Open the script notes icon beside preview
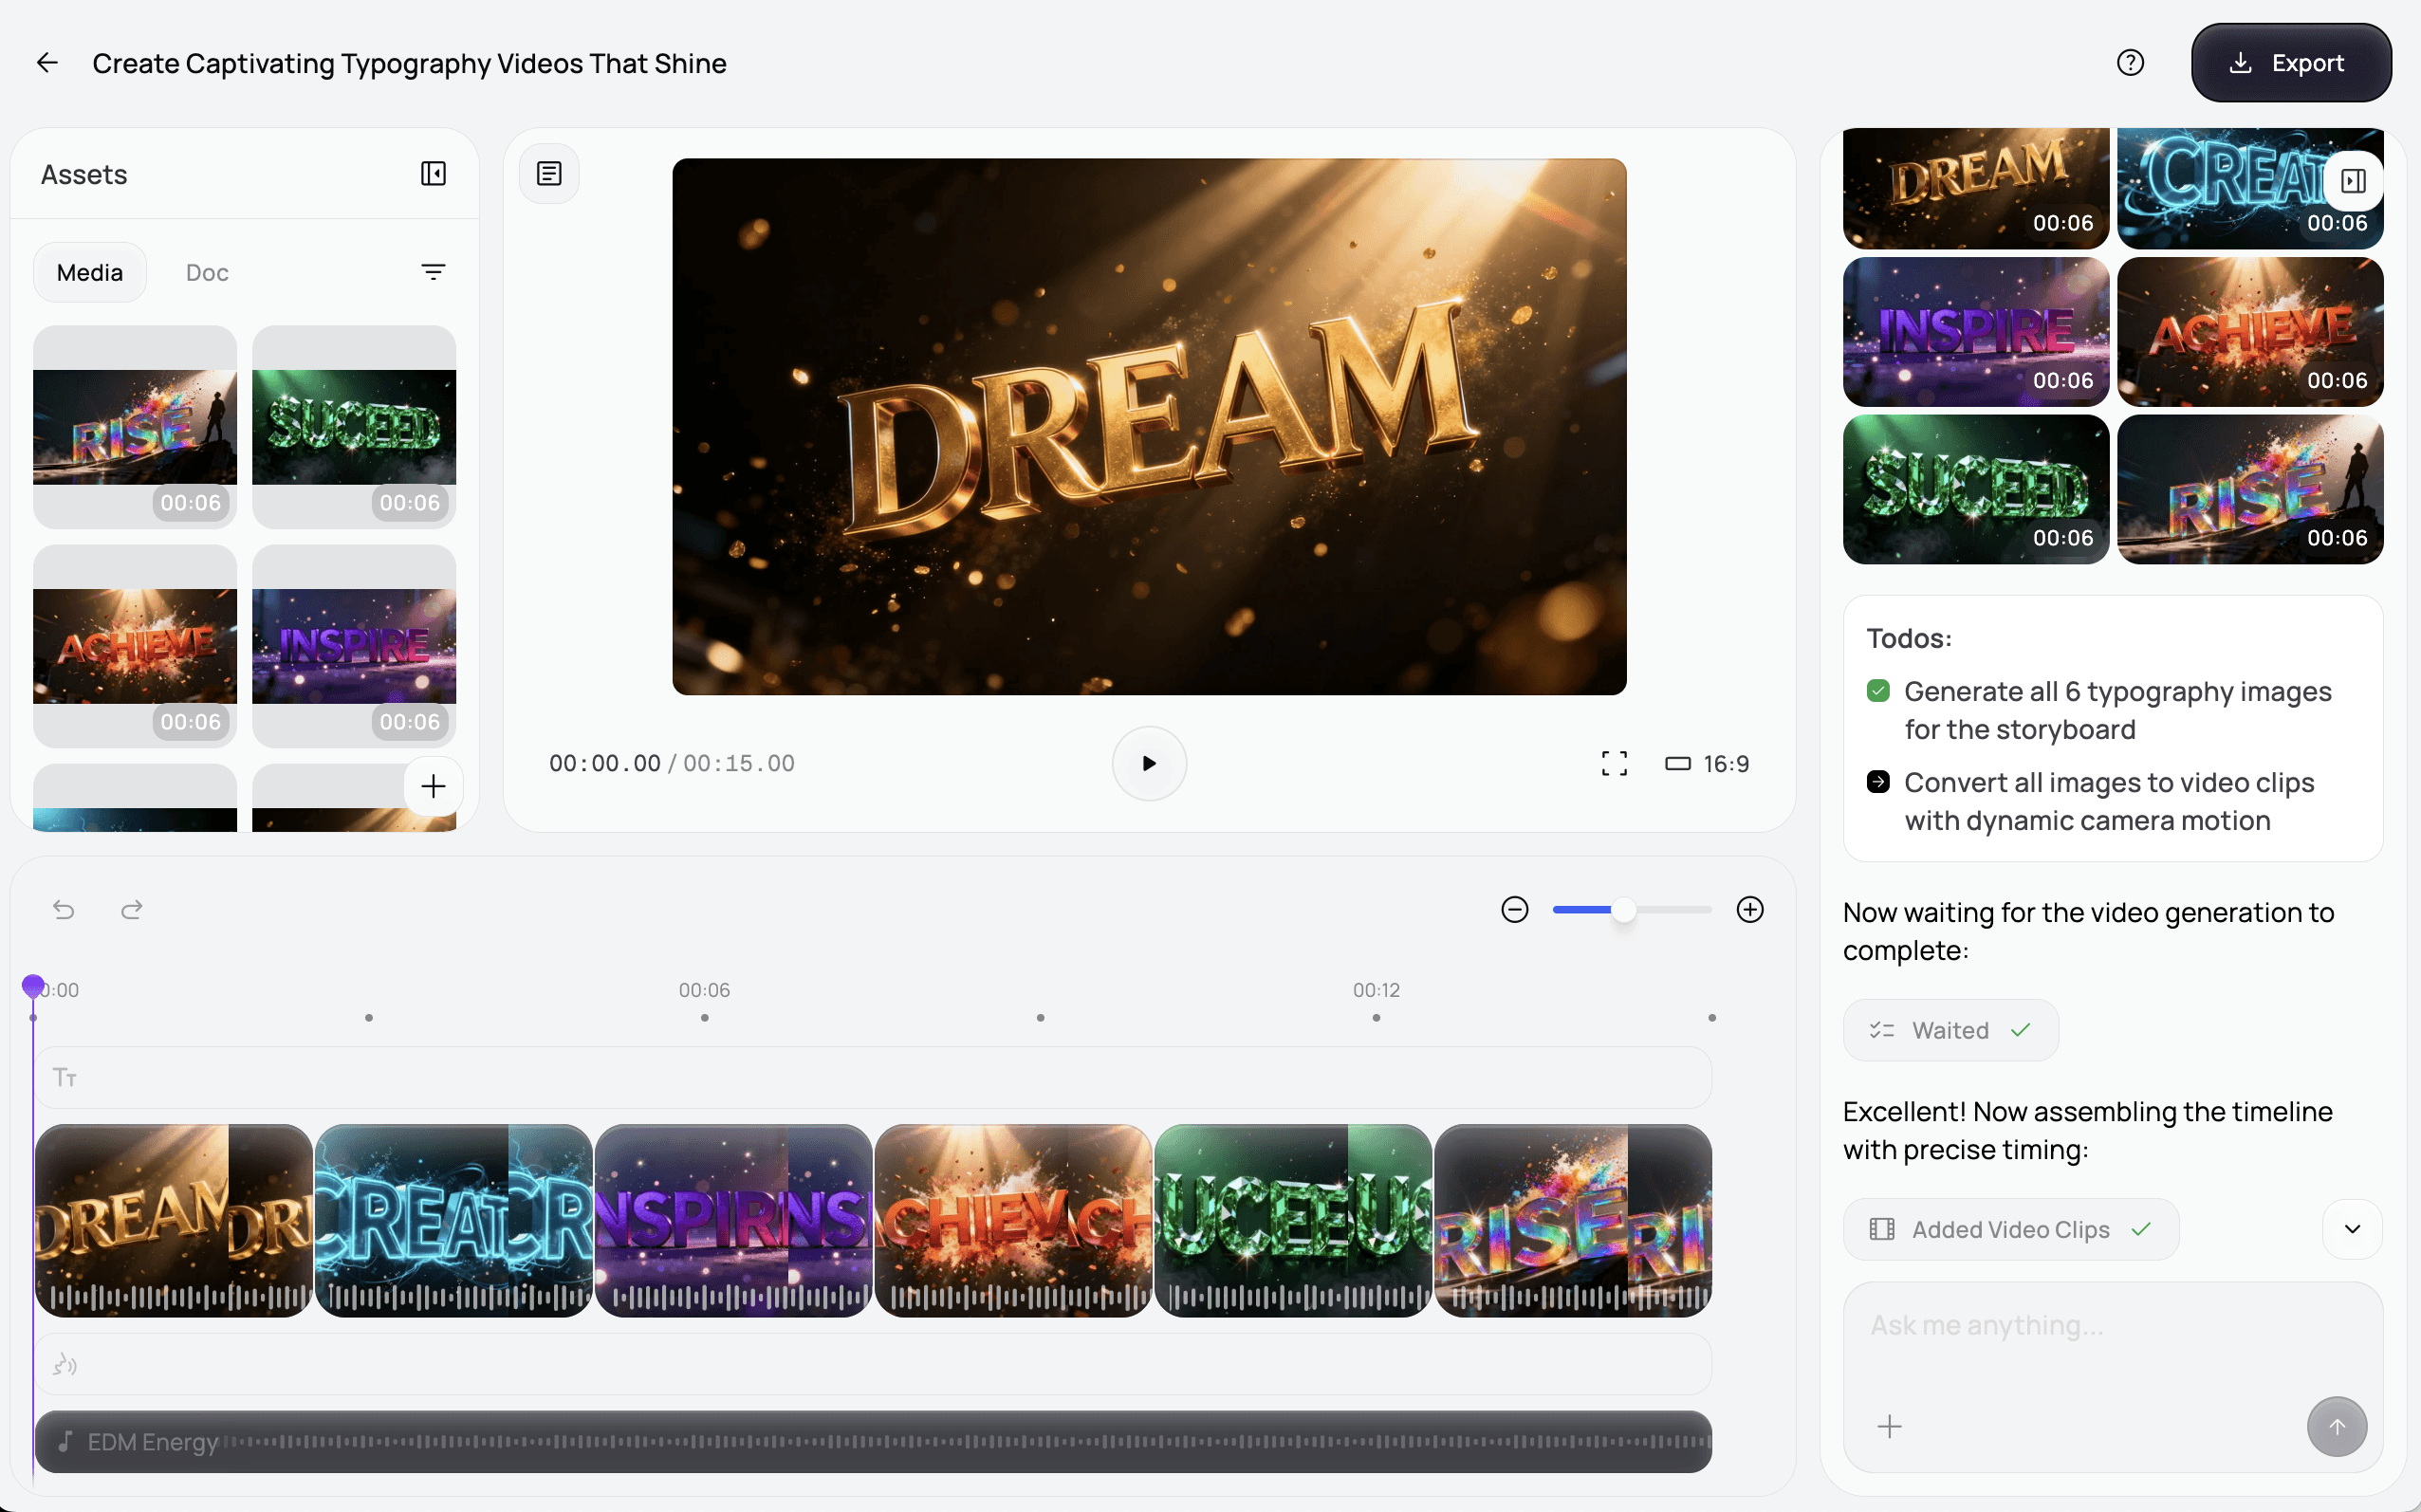The height and width of the screenshot is (1512, 2421). (549, 174)
